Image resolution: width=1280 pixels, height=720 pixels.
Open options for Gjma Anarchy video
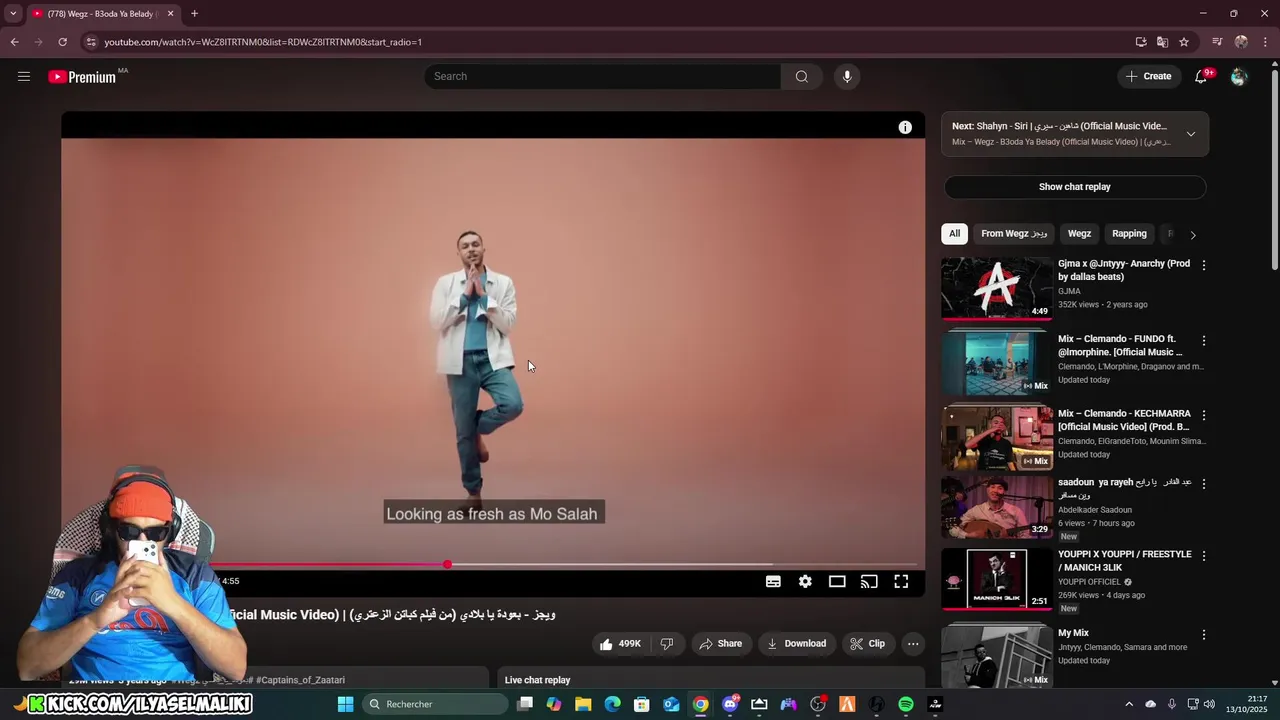coord(1204,265)
